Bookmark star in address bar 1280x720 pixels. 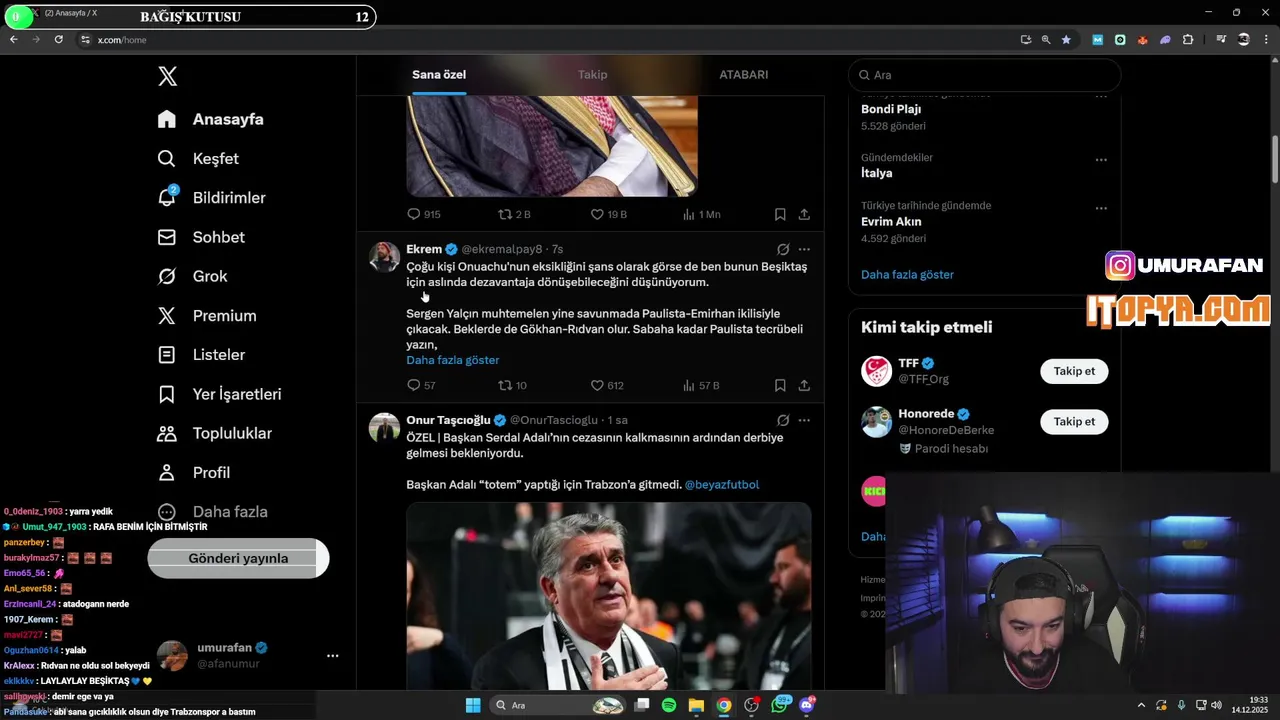(1066, 39)
